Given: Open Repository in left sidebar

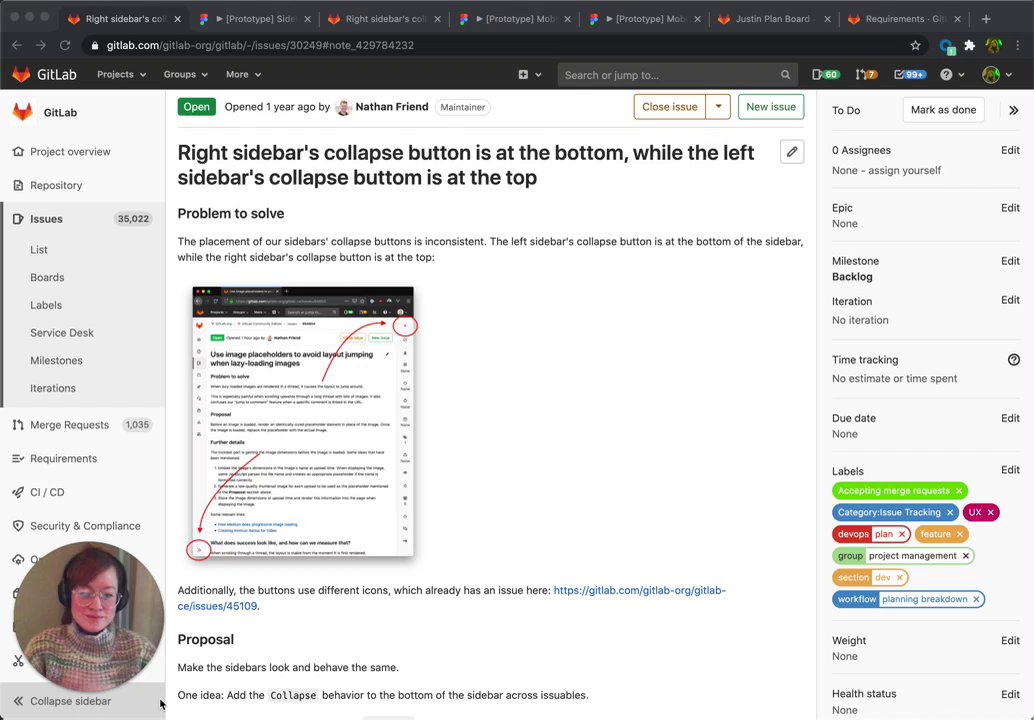Looking at the screenshot, I should tap(82, 185).
